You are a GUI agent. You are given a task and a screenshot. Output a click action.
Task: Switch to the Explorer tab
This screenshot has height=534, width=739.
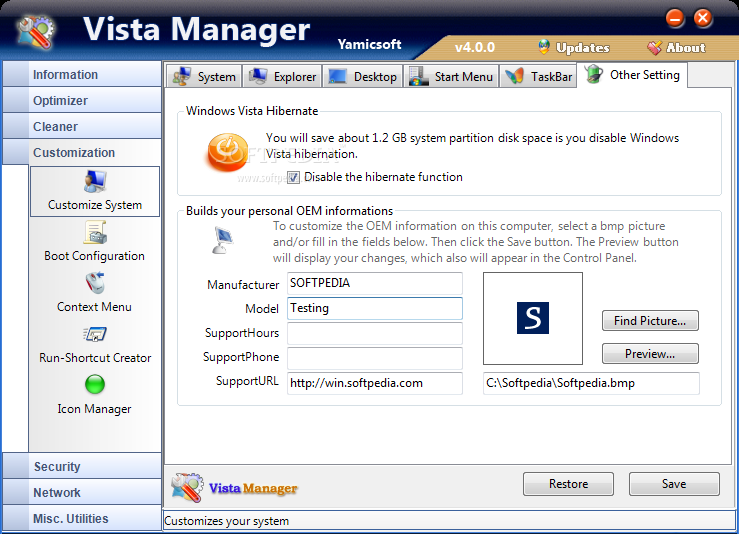pos(282,76)
